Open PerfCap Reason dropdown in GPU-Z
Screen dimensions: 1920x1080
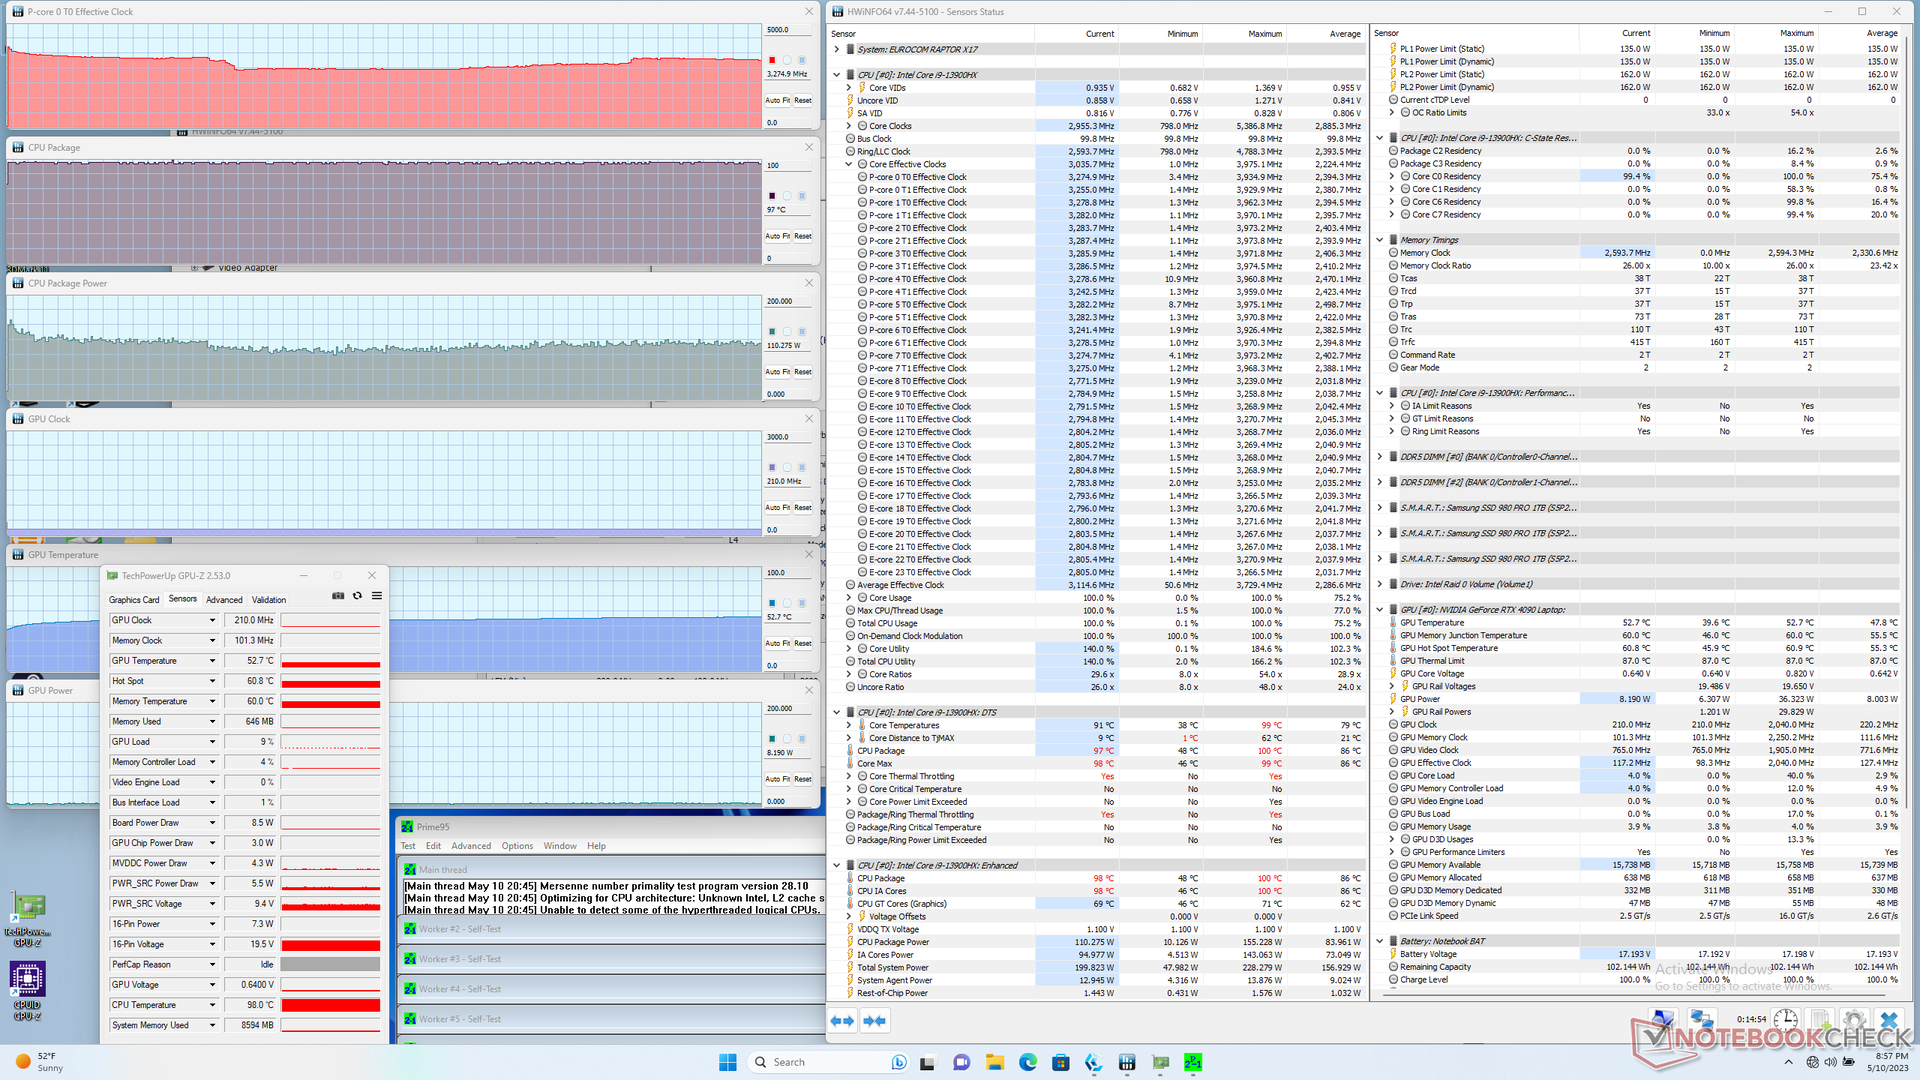coord(212,965)
